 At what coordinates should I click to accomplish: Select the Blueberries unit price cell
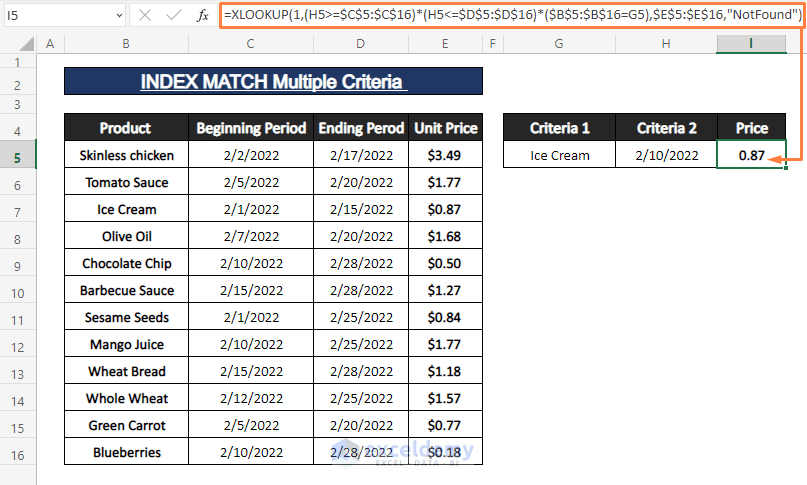tap(445, 452)
